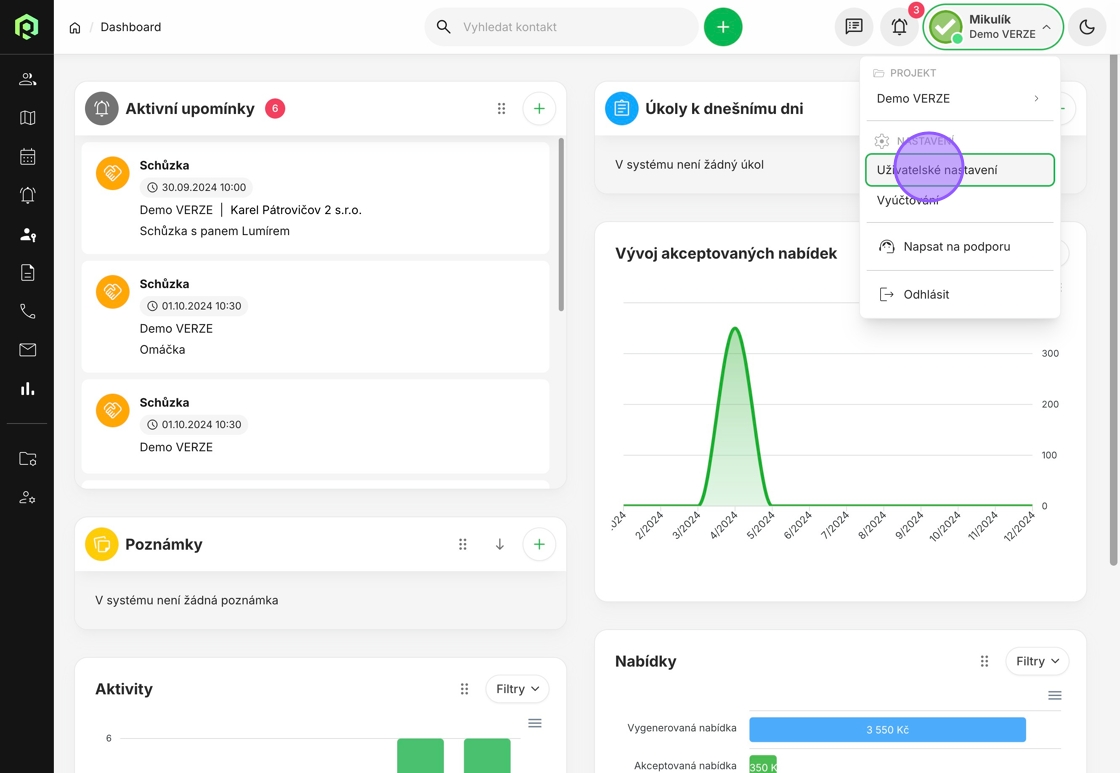Click the home icon in breadcrumb
The height and width of the screenshot is (773, 1120).
[75, 28]
